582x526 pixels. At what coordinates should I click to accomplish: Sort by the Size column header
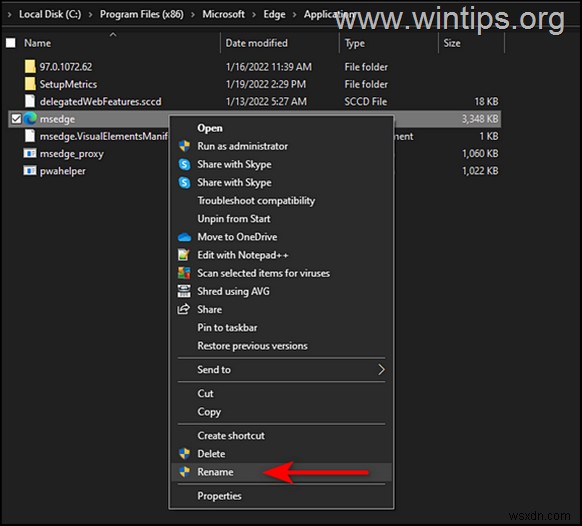click(x=452, y=43)
